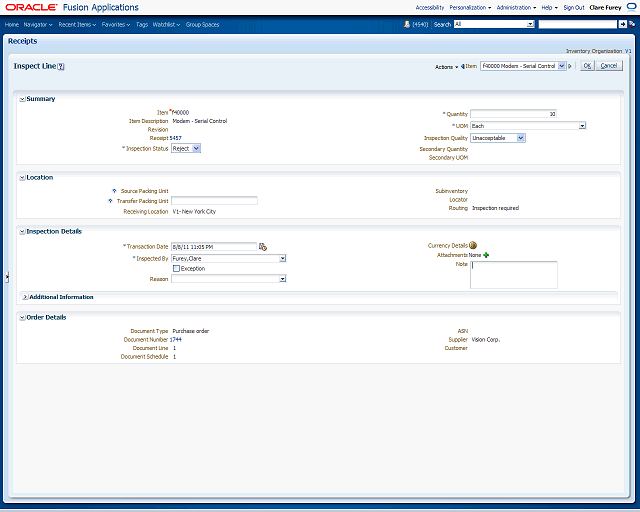Click the Sign Out link
This screenshot has width=640, height=512.
(x=573, y=7)
